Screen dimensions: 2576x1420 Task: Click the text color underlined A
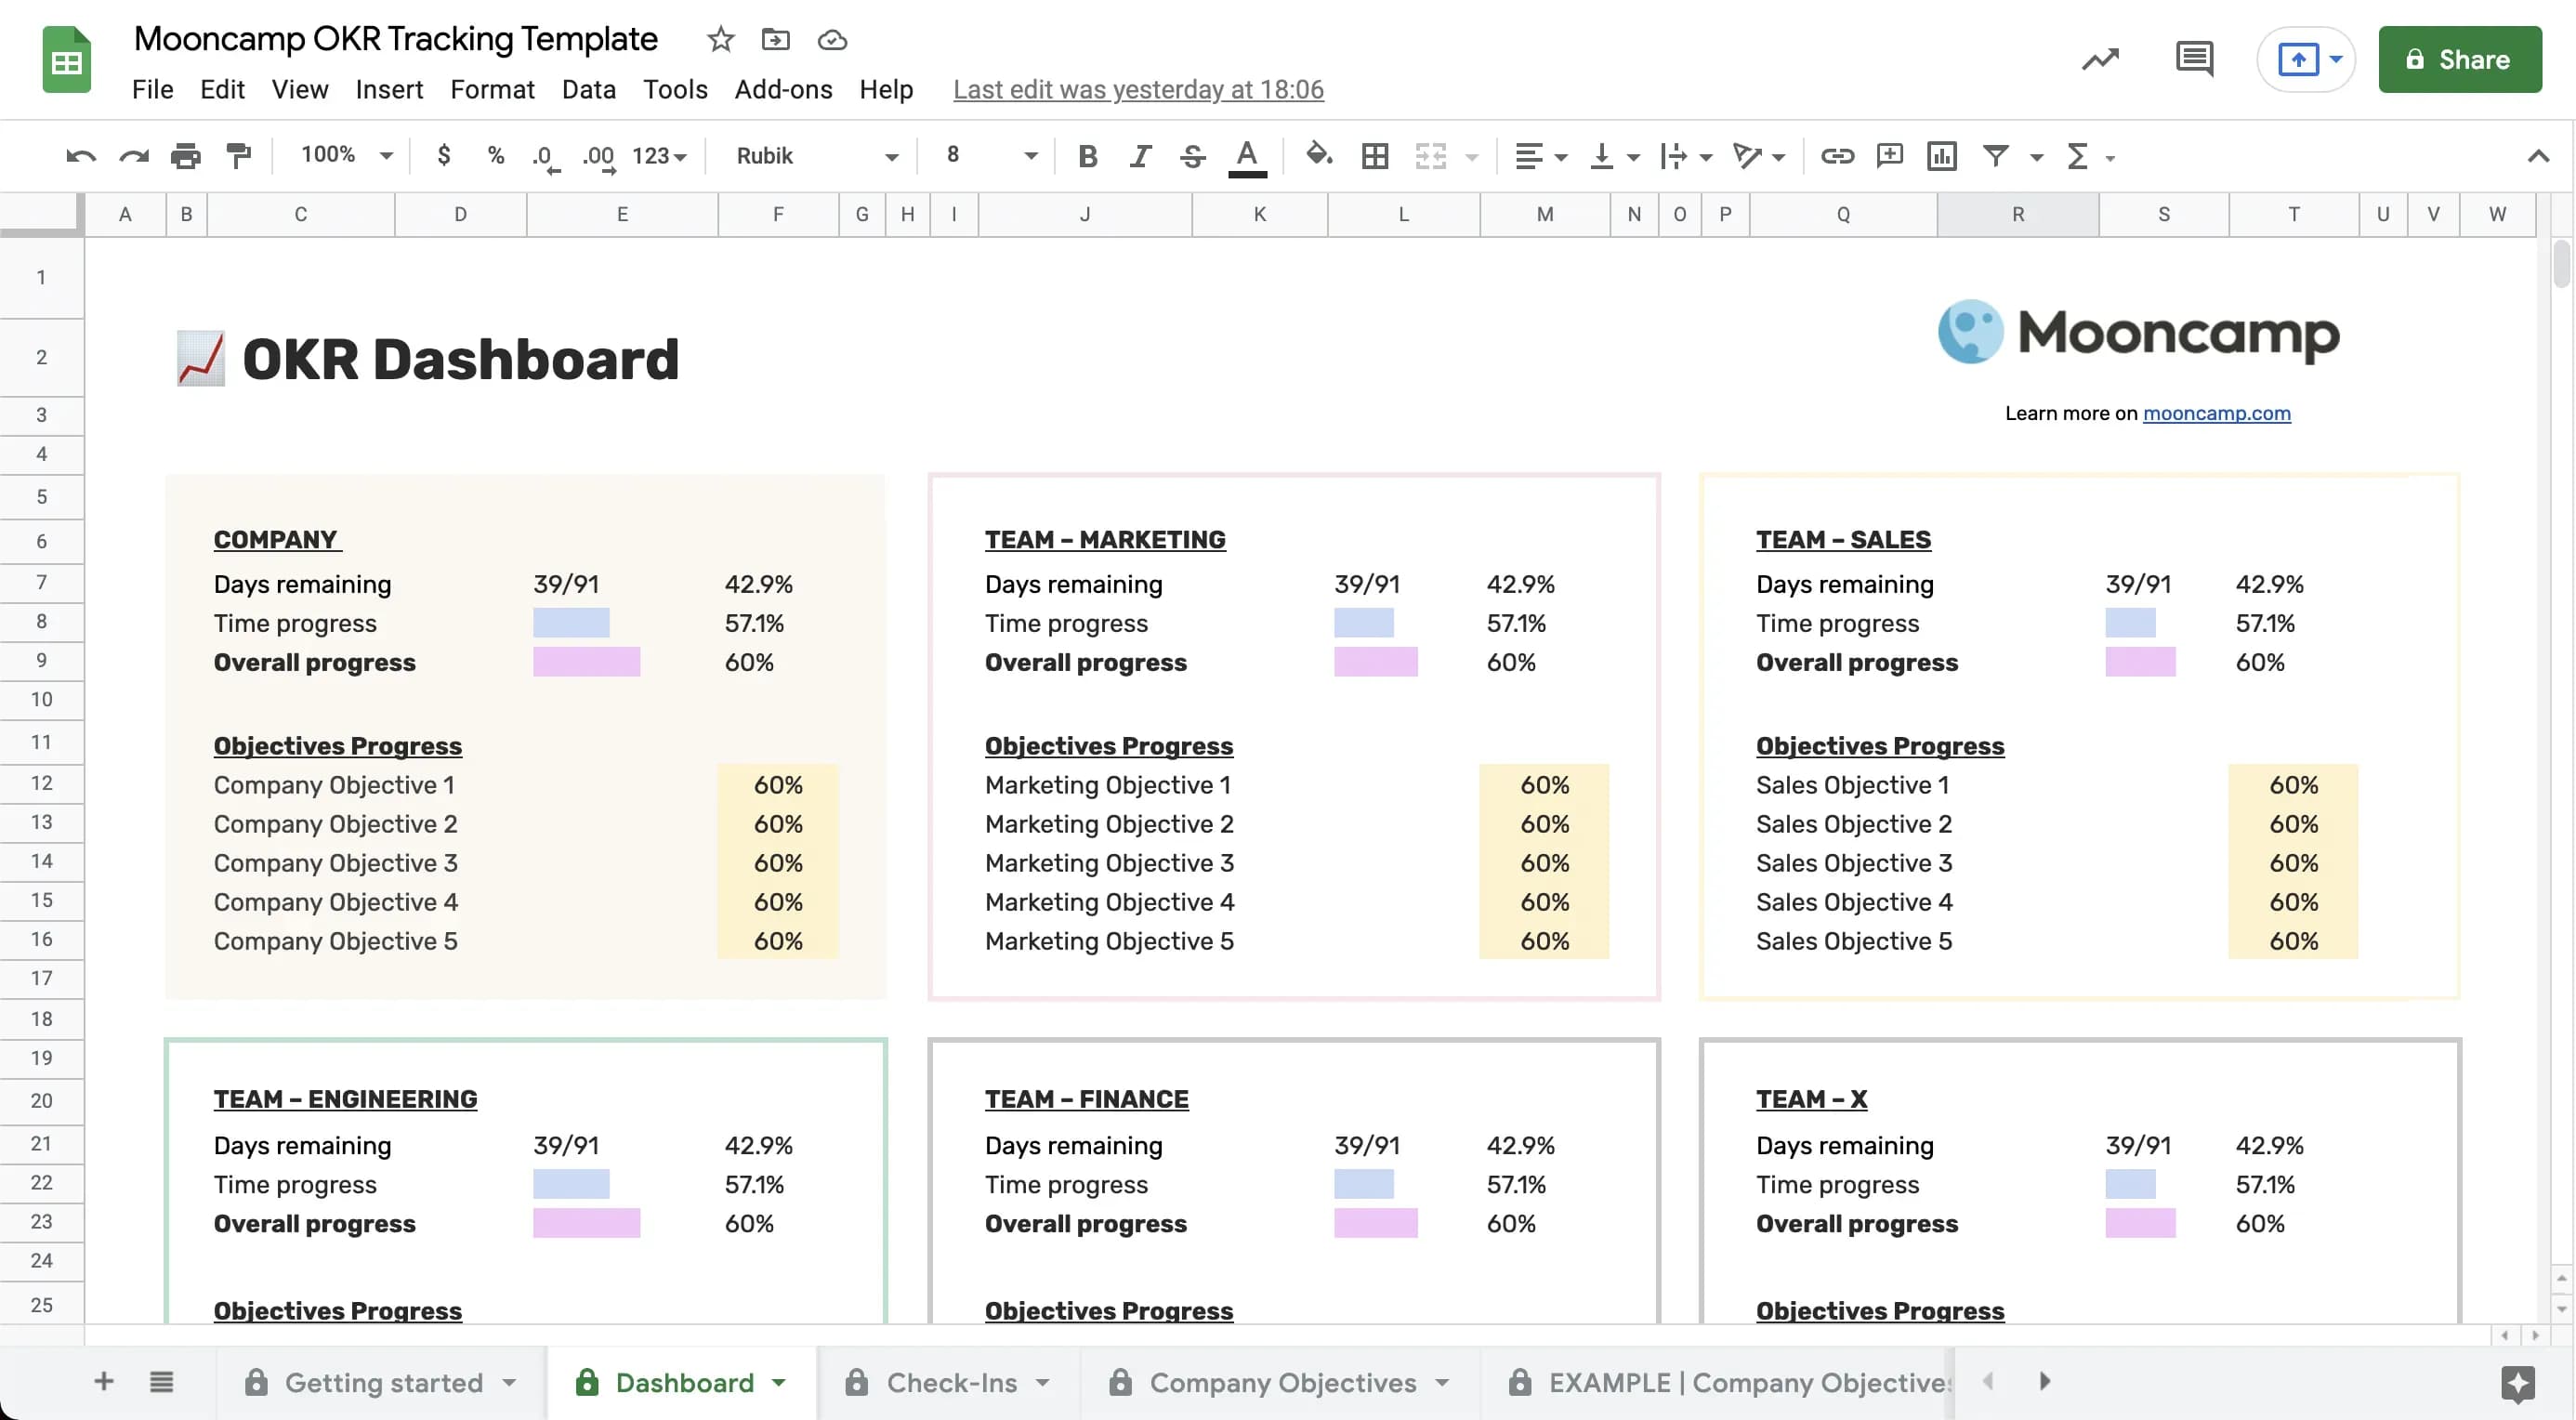pyautogui.click(x=1246, y=156)
